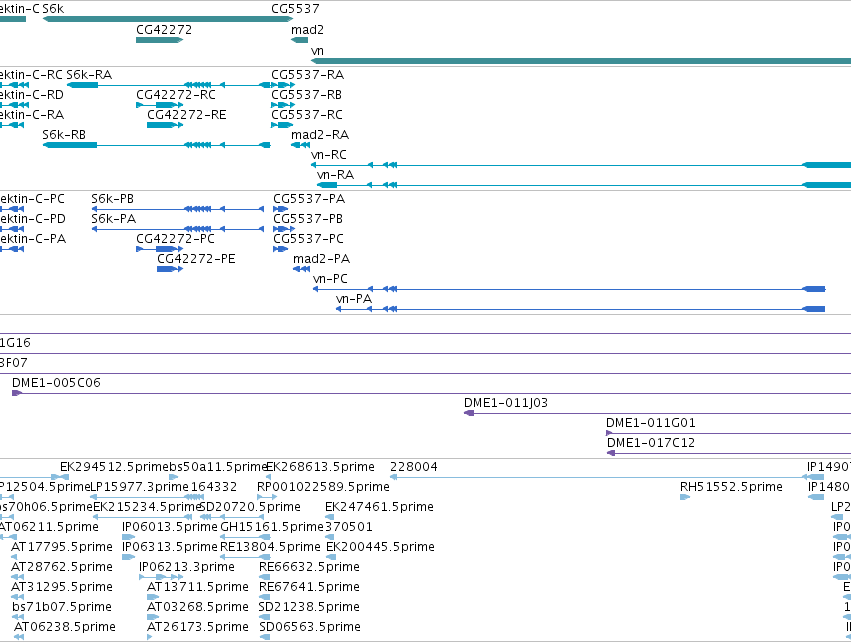
Task: Click the S6k-PA protein label
Action: (113, 219)
